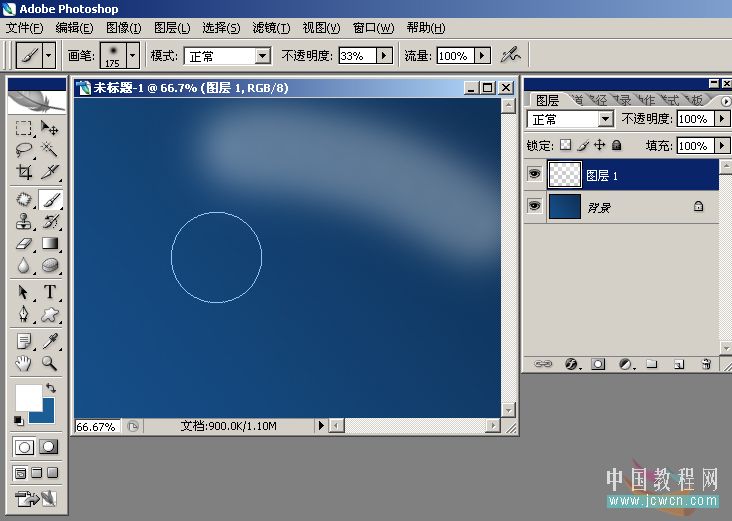
Task: Select the Move tool
Action: point(49,128)
